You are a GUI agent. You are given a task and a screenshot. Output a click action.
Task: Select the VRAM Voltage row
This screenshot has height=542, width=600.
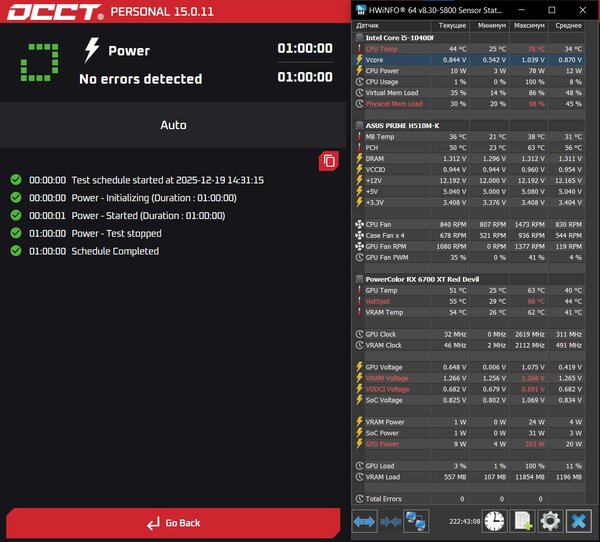pos(469,378)
